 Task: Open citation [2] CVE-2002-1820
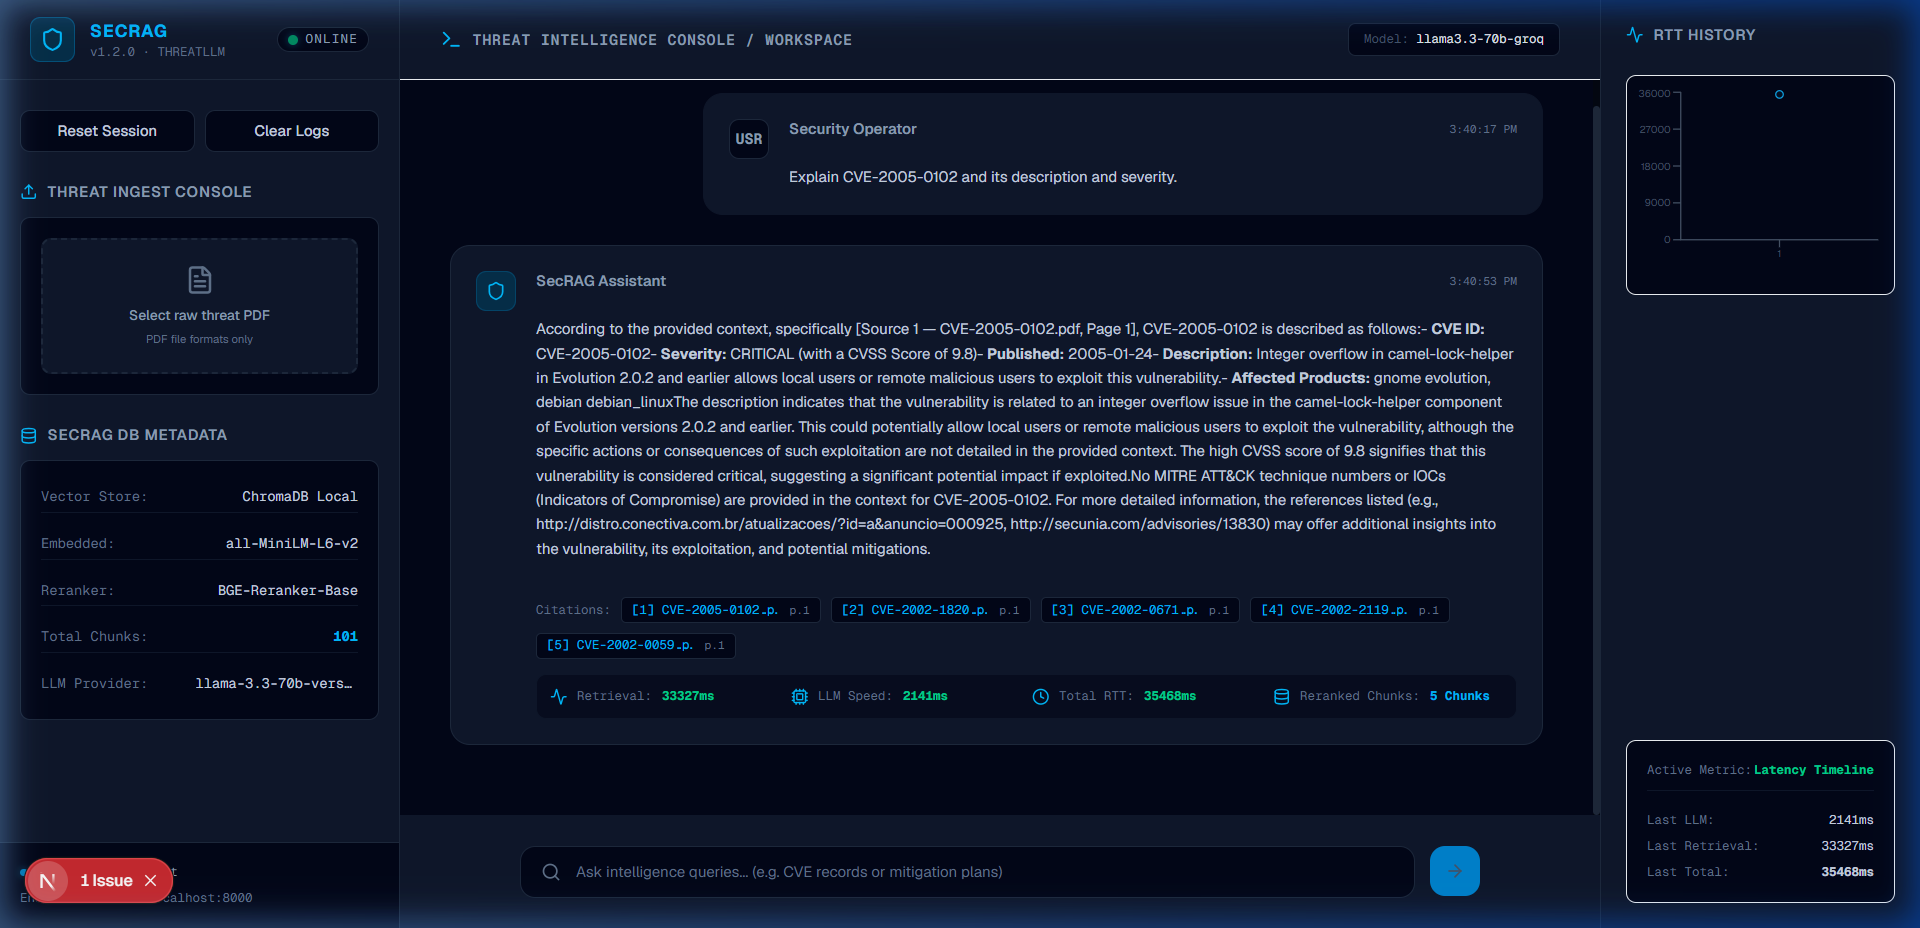pyautogui.click(x=931, y=610)
